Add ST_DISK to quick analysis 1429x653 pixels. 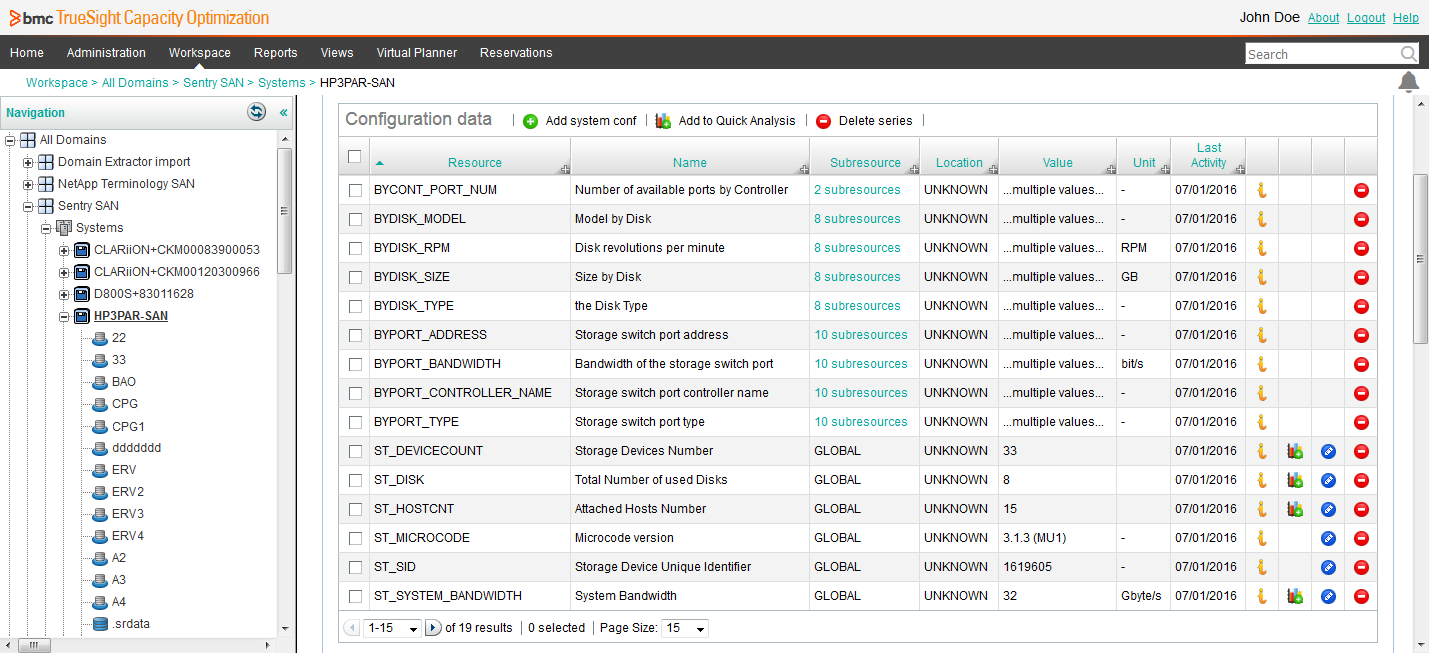point(1295,480)
